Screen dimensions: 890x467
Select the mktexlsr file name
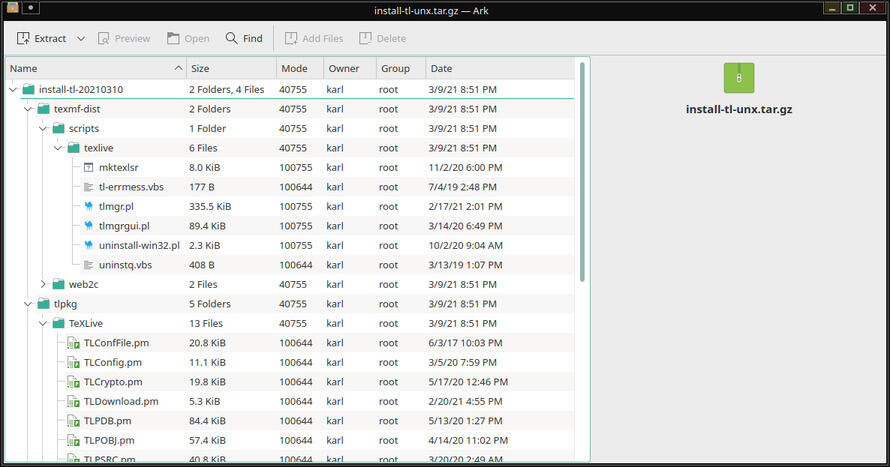(x=119, y=167)
